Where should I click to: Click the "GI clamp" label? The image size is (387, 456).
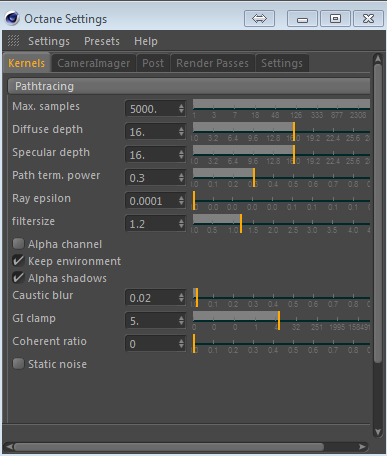coord(34,318)
